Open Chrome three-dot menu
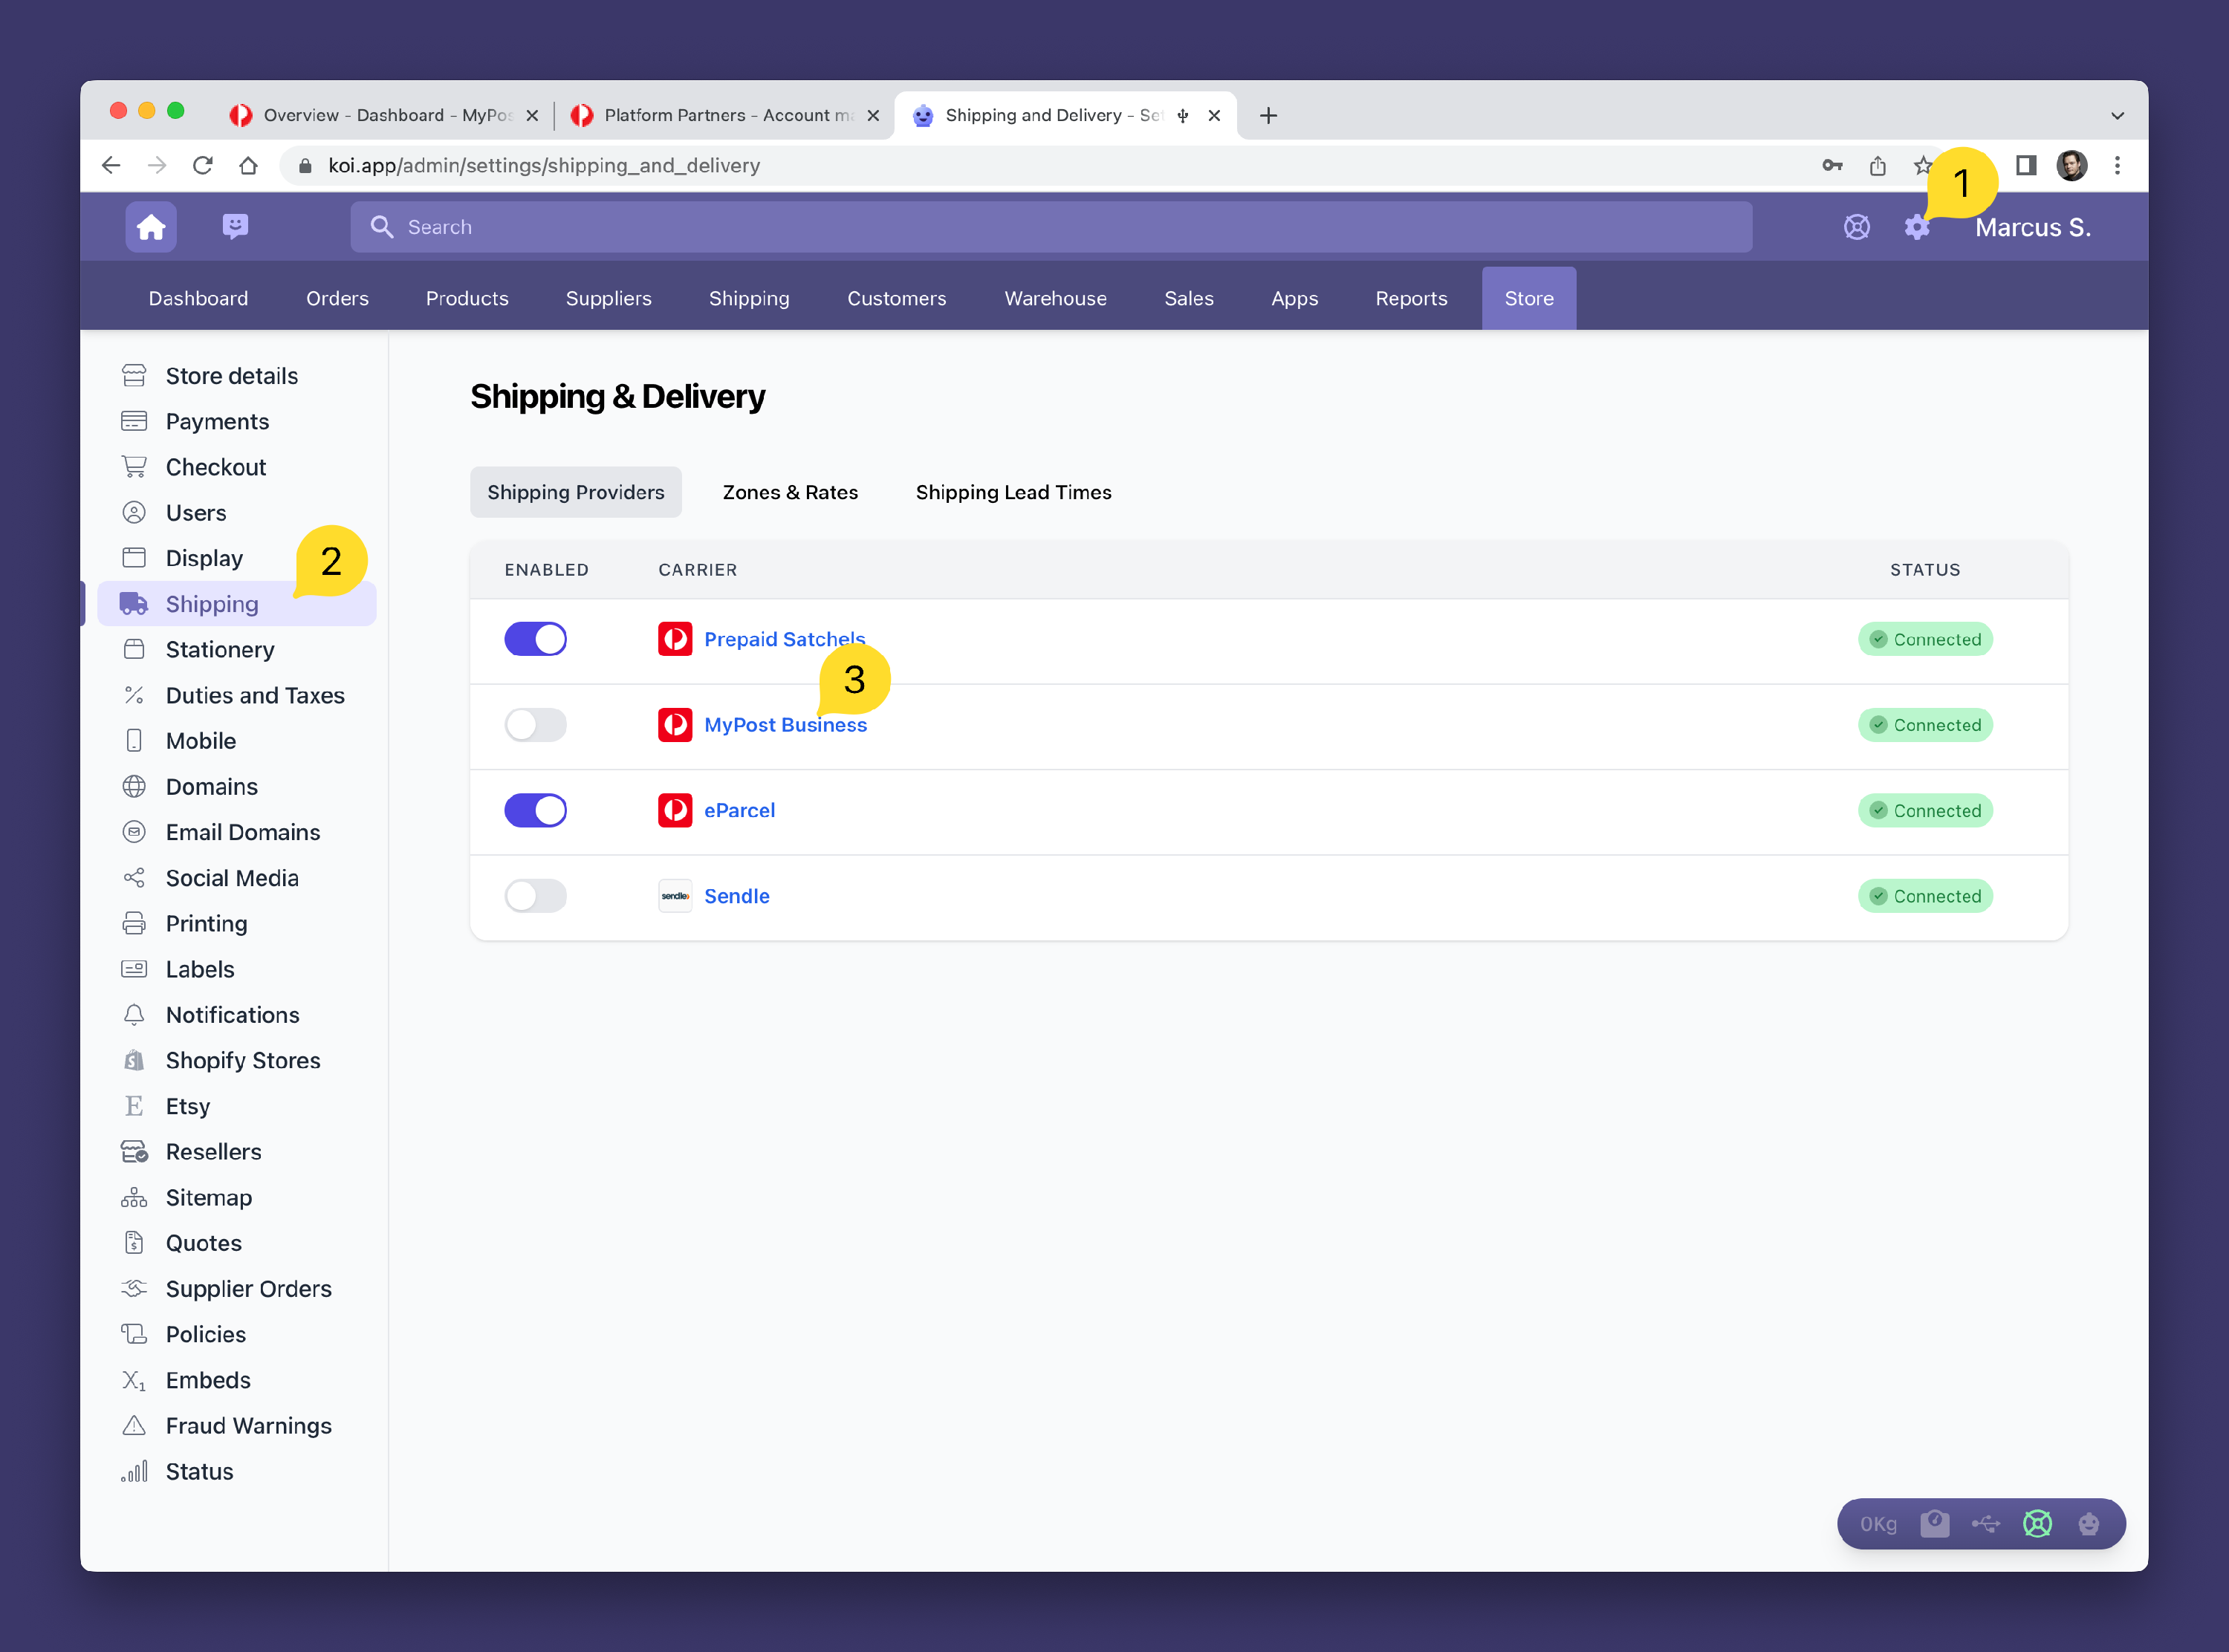The height and width of the screenshot is (1652, 2229). 2117,166
